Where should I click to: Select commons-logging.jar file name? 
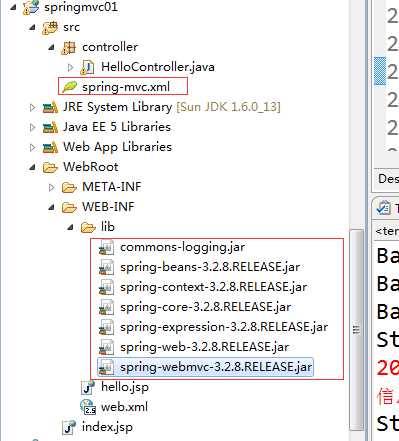(183, 247)
